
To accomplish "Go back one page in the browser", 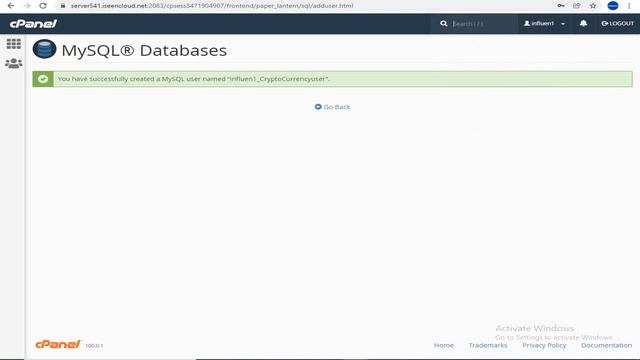I will click(11, 6).
